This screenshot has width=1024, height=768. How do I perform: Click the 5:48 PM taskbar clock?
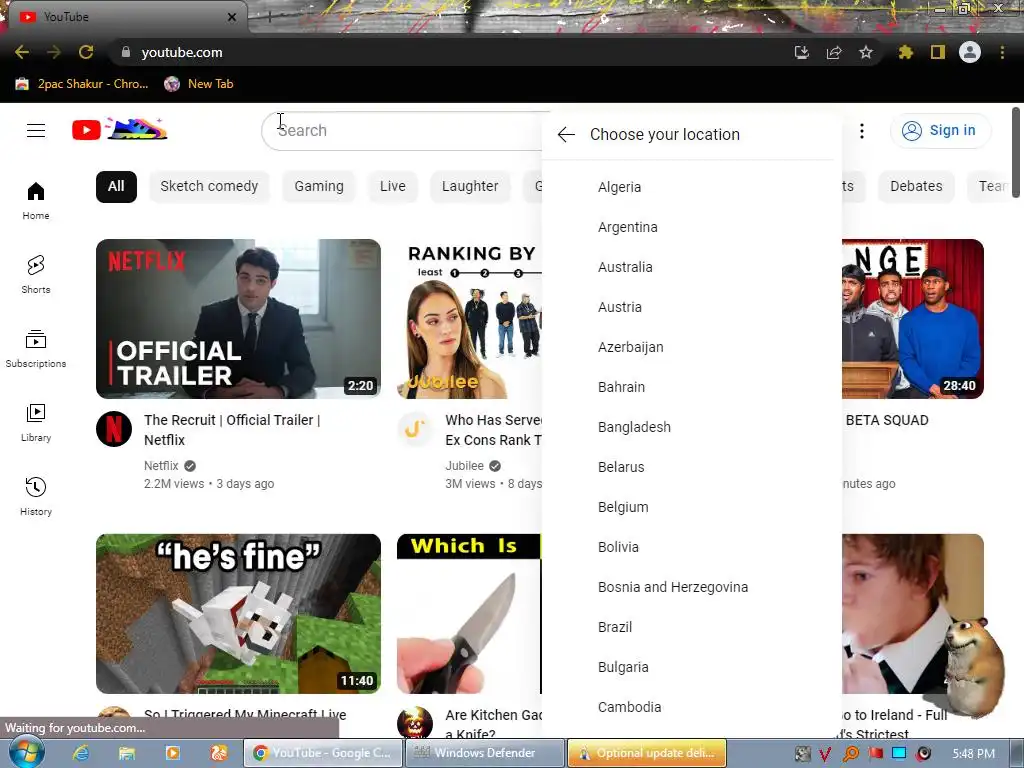click(x=973, y=754)
